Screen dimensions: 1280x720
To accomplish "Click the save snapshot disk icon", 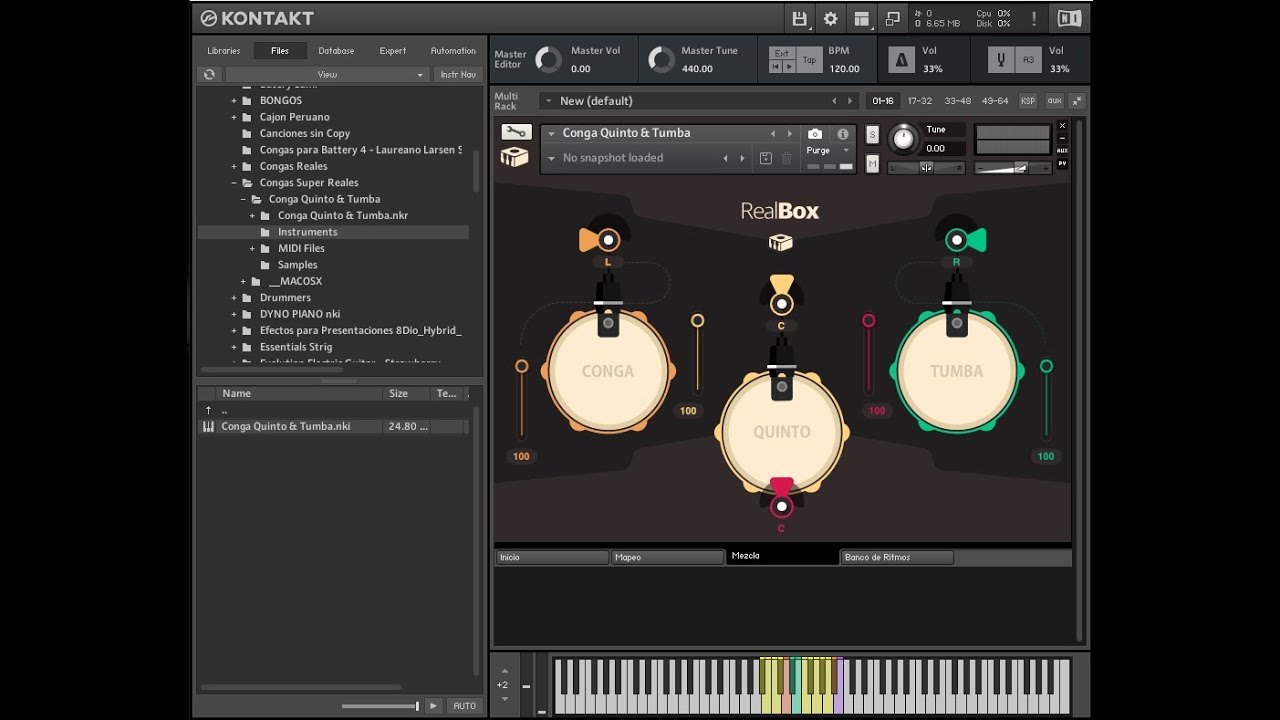I will coord(766,158).
